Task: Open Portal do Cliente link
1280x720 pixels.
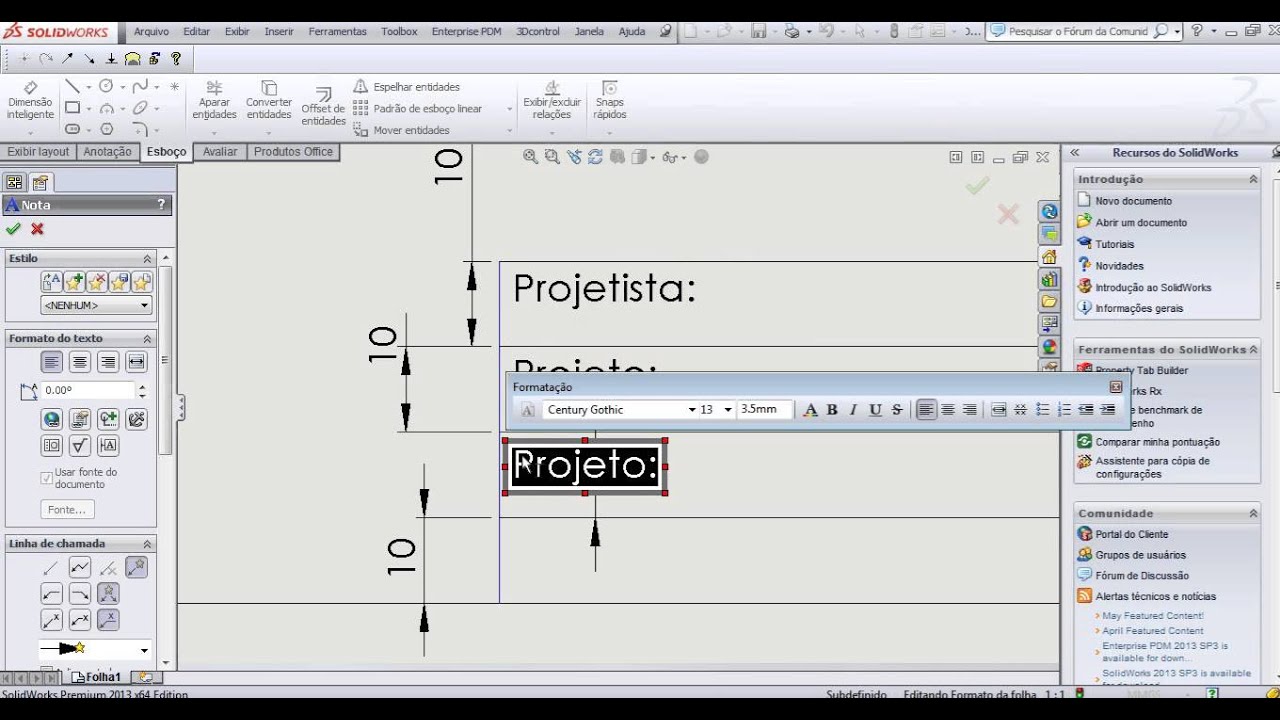Action: point(1132,534)
